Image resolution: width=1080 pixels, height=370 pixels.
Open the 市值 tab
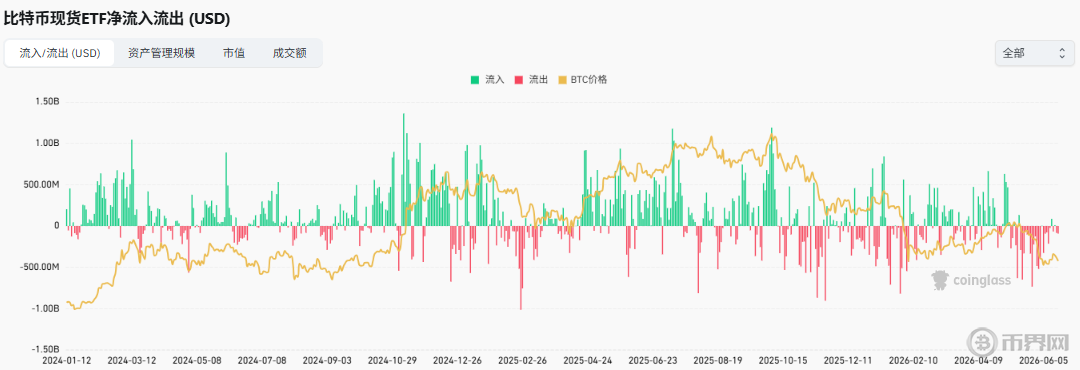tap(234, 54)
